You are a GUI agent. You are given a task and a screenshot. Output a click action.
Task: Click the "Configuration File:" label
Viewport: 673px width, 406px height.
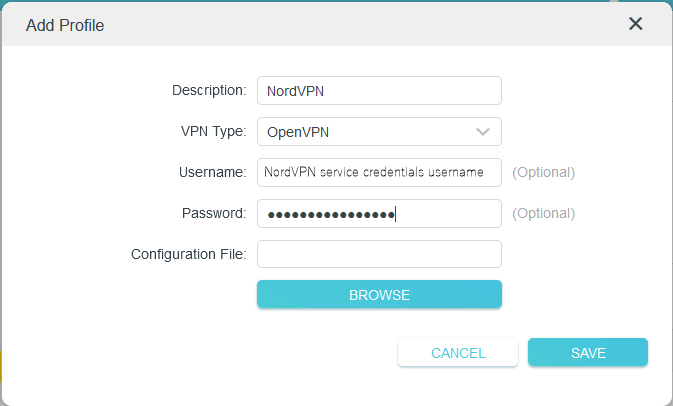pos(188,254)
